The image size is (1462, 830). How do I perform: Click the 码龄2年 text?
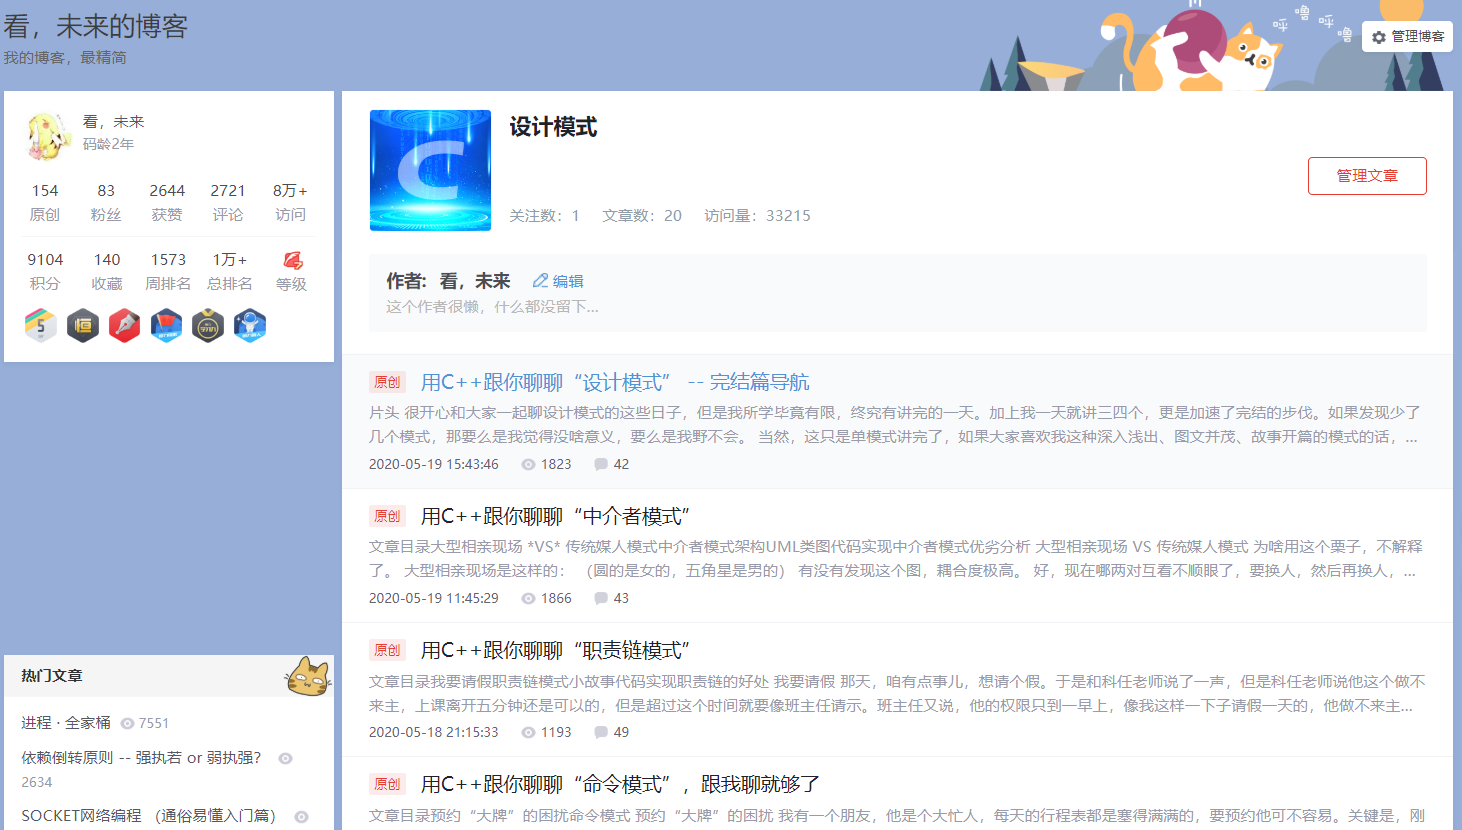click(108, 144)
